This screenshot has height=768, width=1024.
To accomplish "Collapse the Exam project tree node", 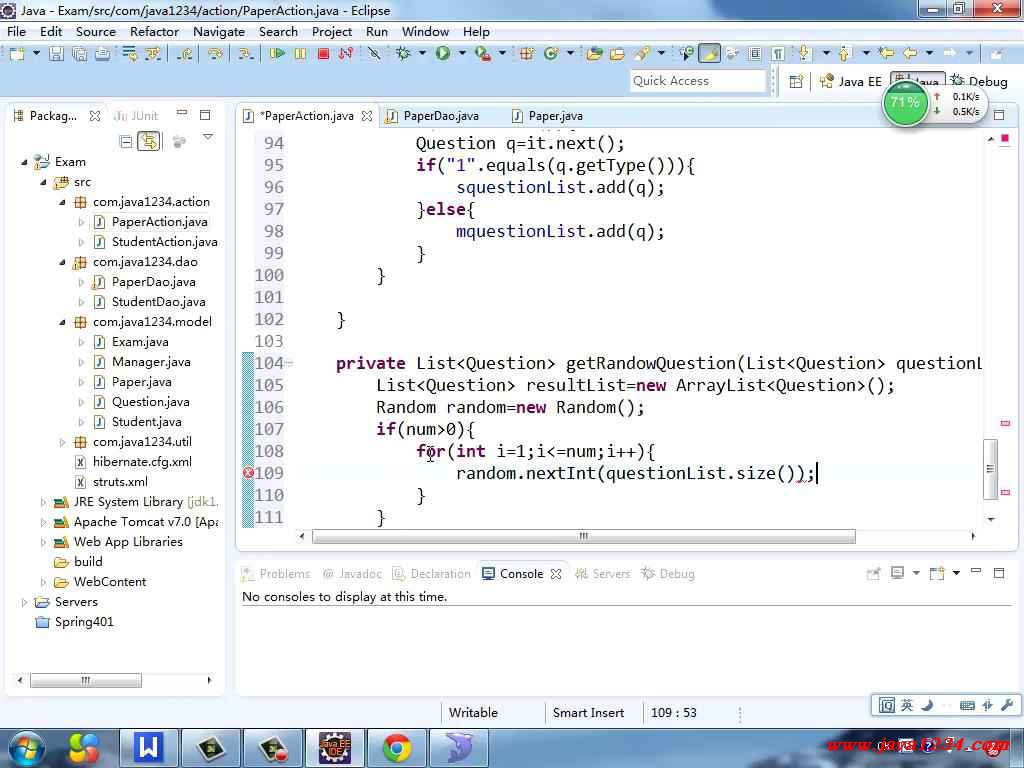I will coord(24,162).
